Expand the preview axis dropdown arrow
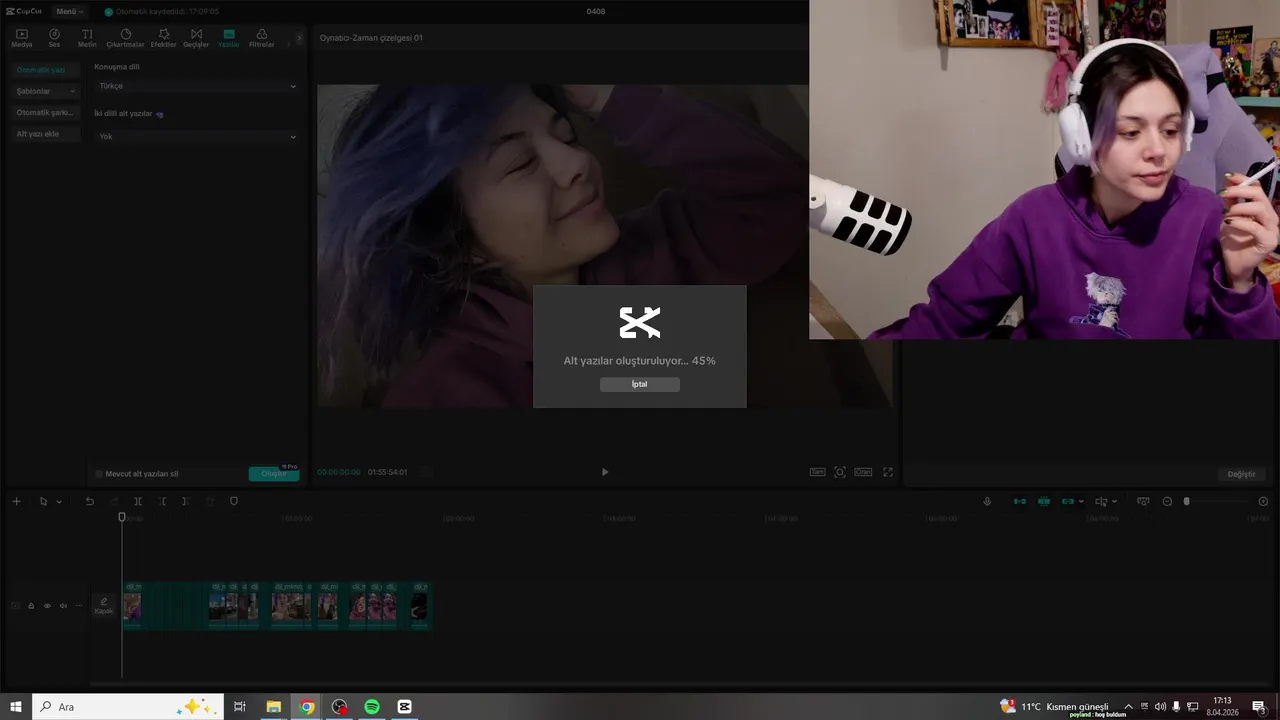1280x720 pixels. (1114, 502)
